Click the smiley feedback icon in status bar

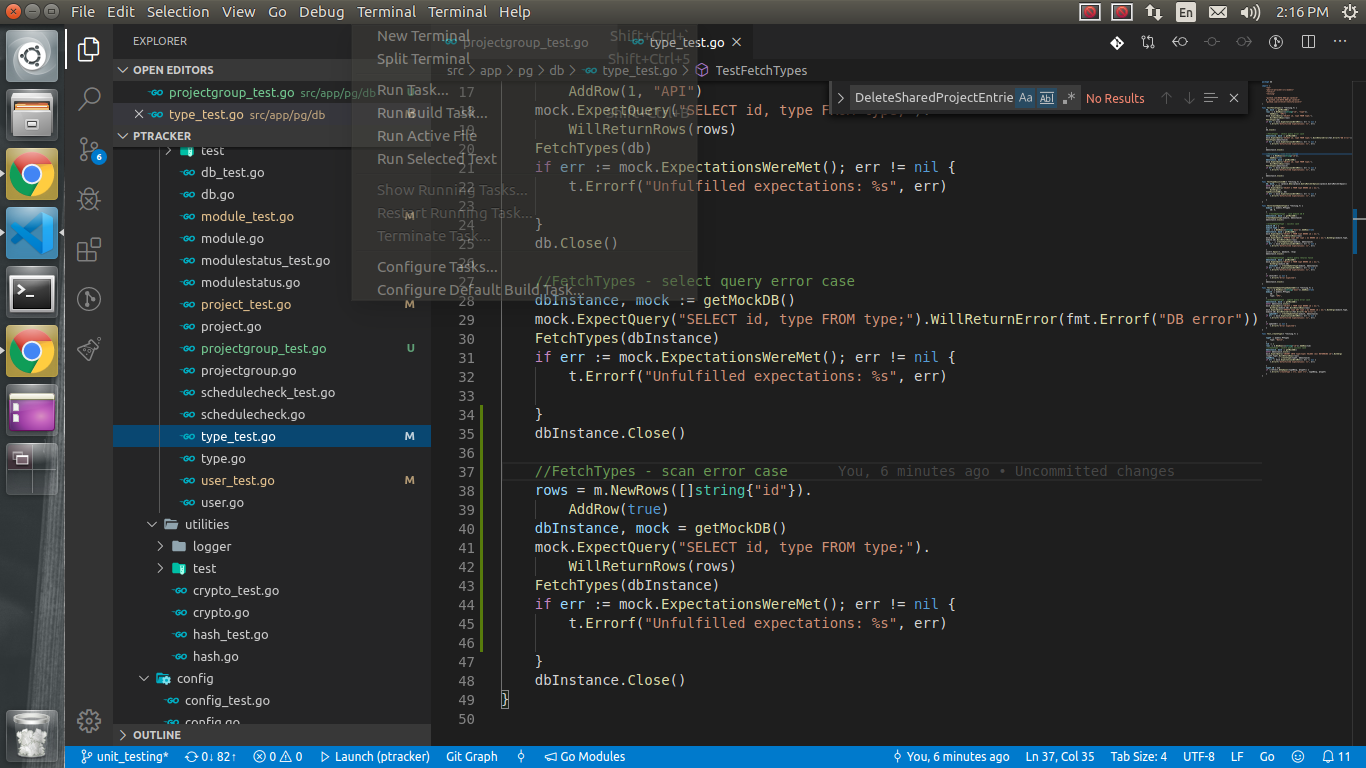(x=1298, y=757)
